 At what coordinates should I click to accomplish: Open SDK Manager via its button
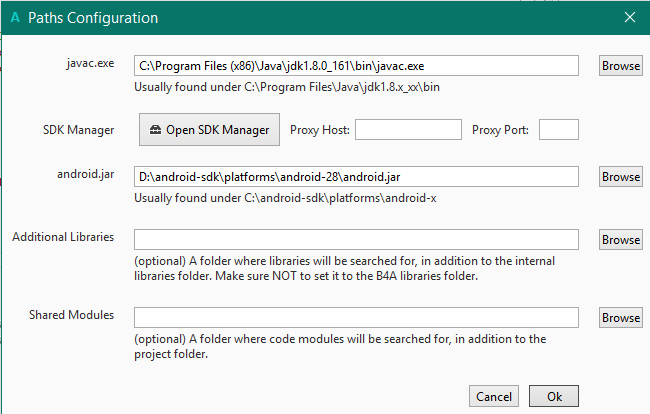tap(209, 130)
